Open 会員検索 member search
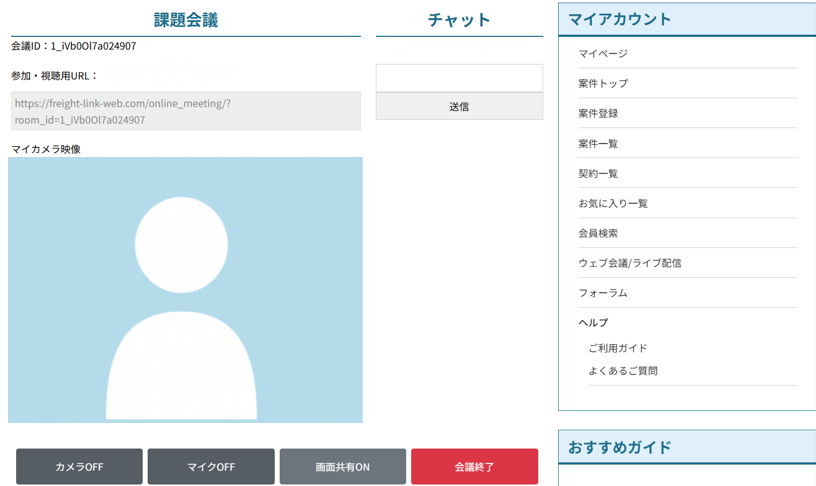Image resolution: width=816 pixels, height=486 pixels. click(598, 233)
